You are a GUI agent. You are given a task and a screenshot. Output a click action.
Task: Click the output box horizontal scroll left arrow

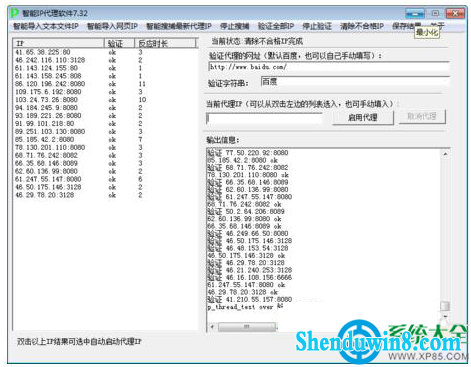point(212,327)
